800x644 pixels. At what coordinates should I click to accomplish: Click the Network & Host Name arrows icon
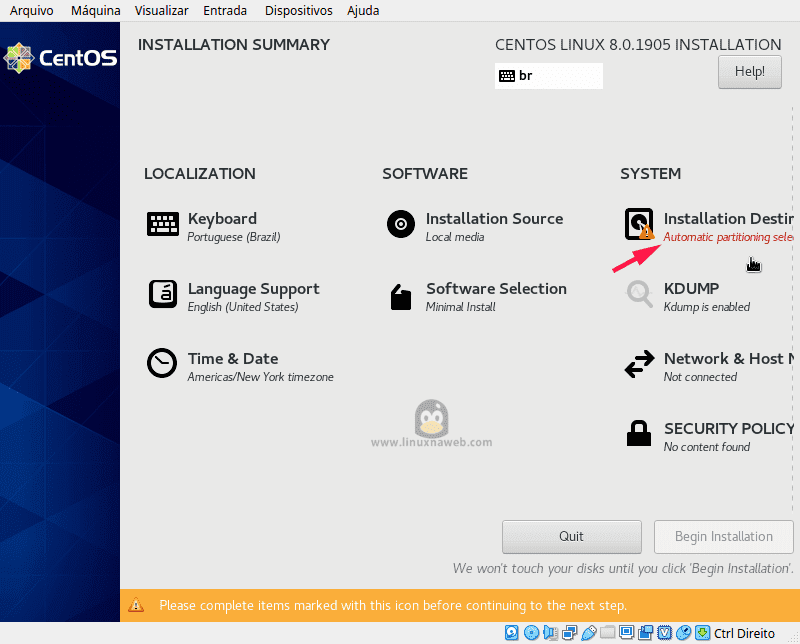coord(639,364)
